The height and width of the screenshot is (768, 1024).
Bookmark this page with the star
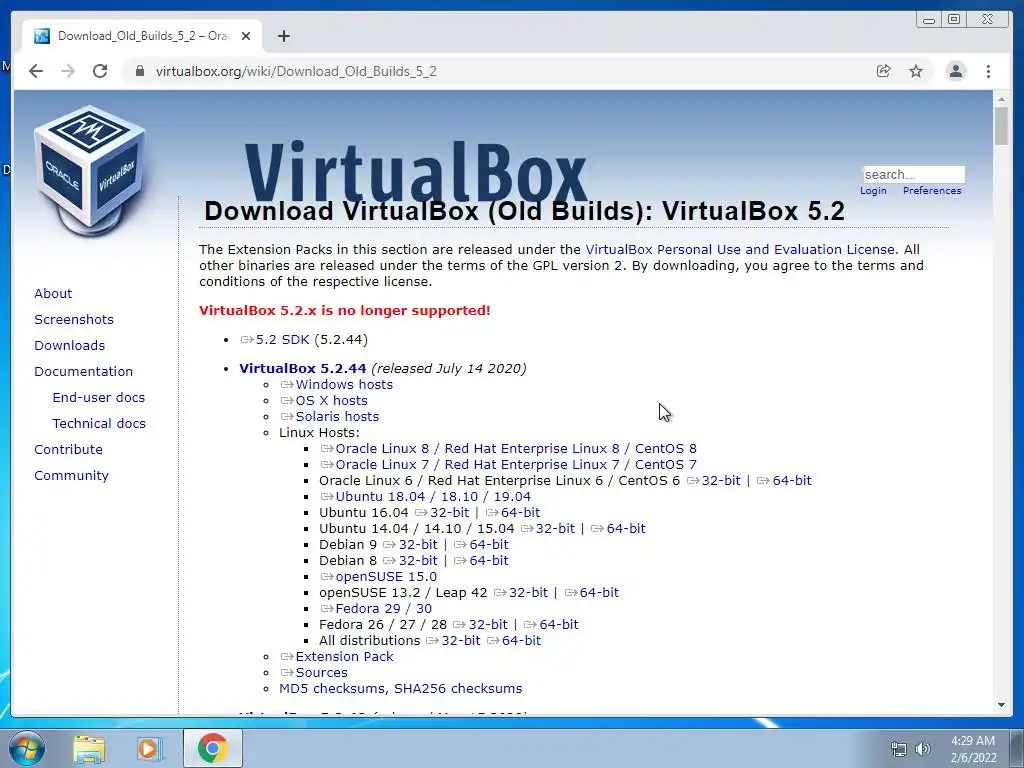(x=916, y=71)
